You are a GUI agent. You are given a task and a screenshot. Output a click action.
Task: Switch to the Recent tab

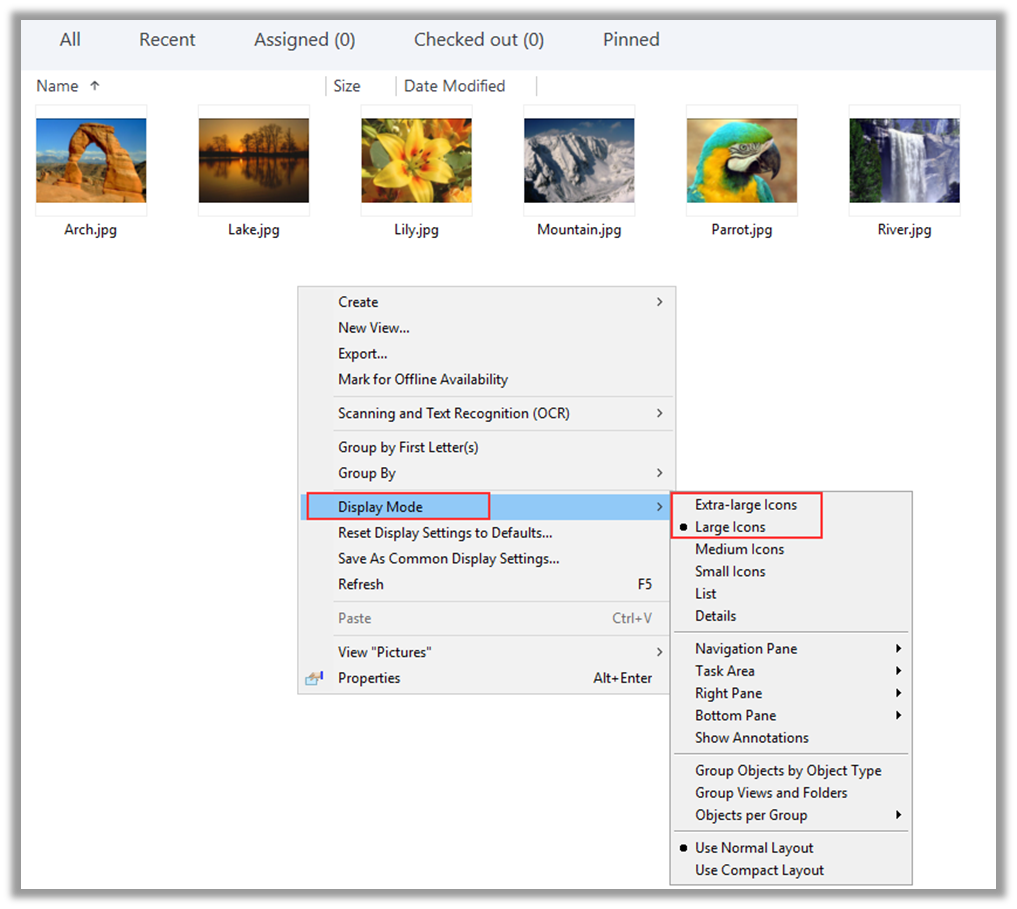(167, 40)
